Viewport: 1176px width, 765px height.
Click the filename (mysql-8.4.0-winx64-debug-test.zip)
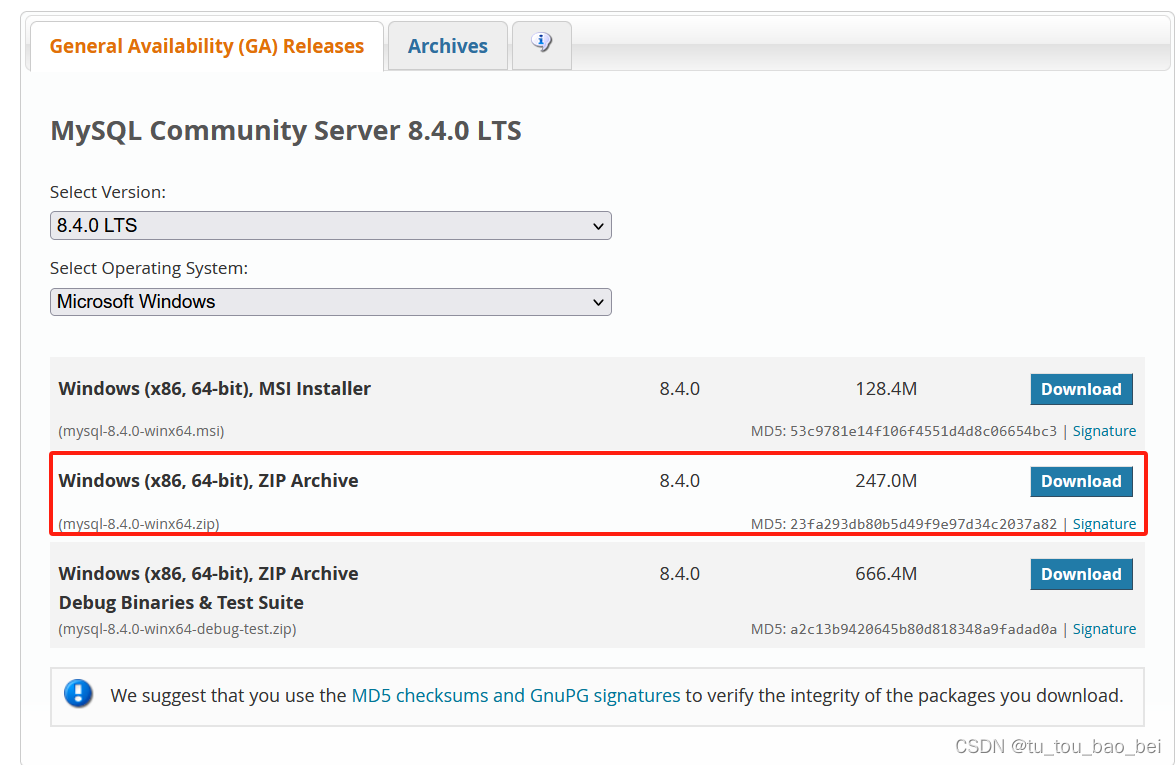point(177,629)
